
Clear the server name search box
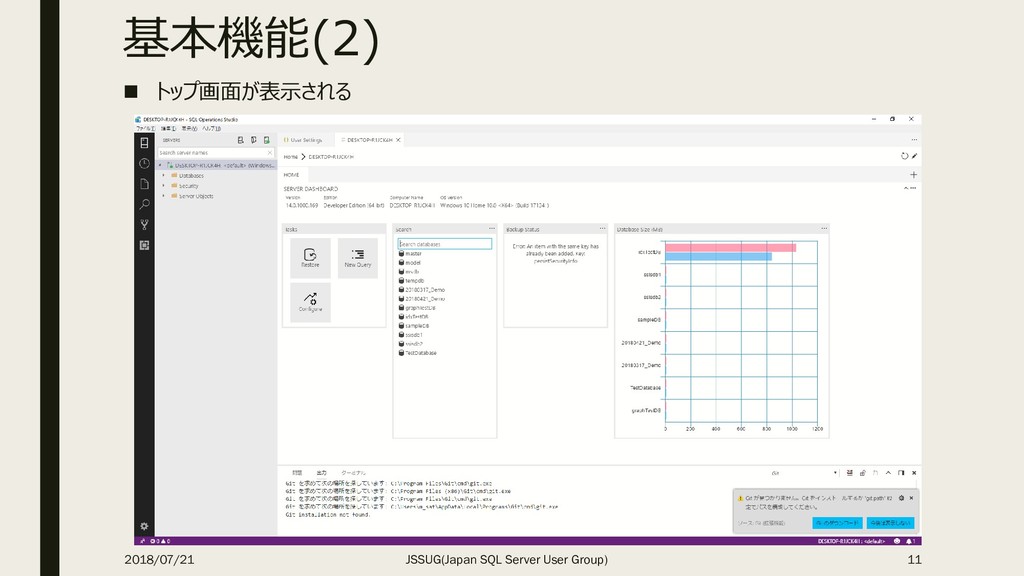(270, 153)
